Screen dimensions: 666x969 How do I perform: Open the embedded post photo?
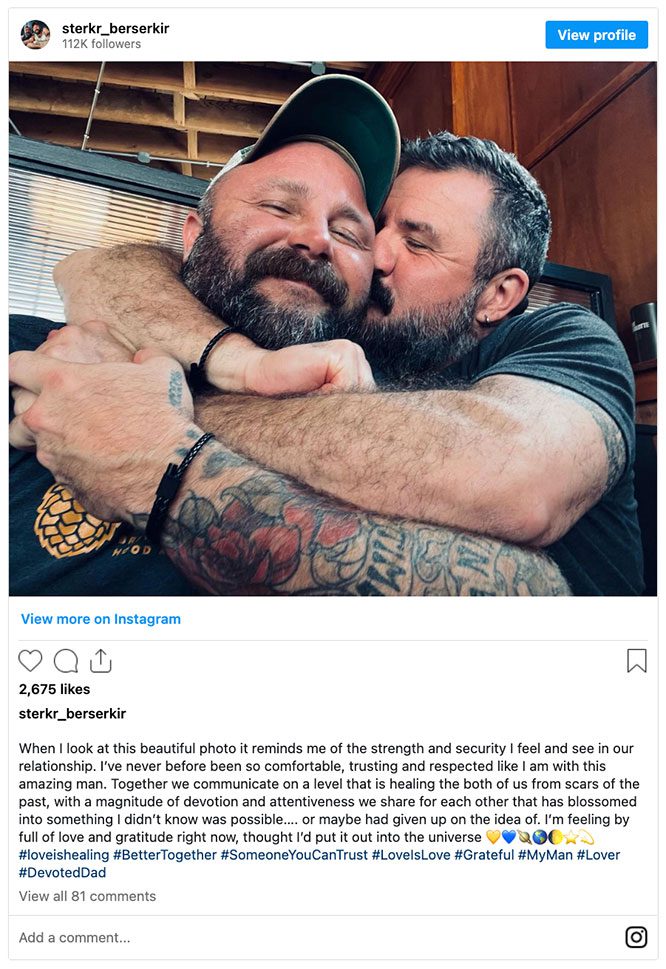point(333,329)
